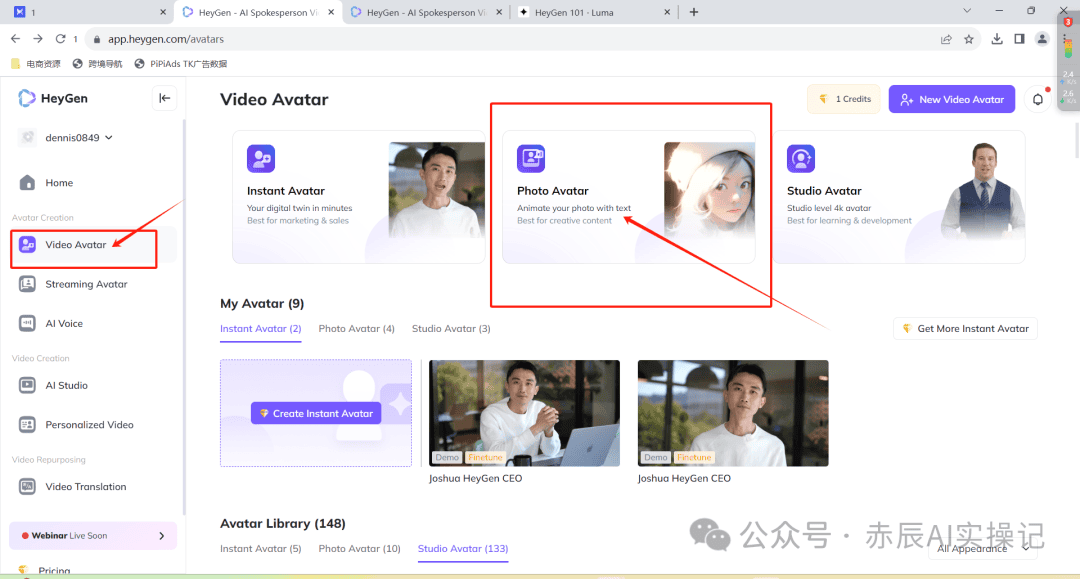This screenshot has height=579, width=1080.
Task: Click the Photo Avatar card icon
Action: coord(531,158)
